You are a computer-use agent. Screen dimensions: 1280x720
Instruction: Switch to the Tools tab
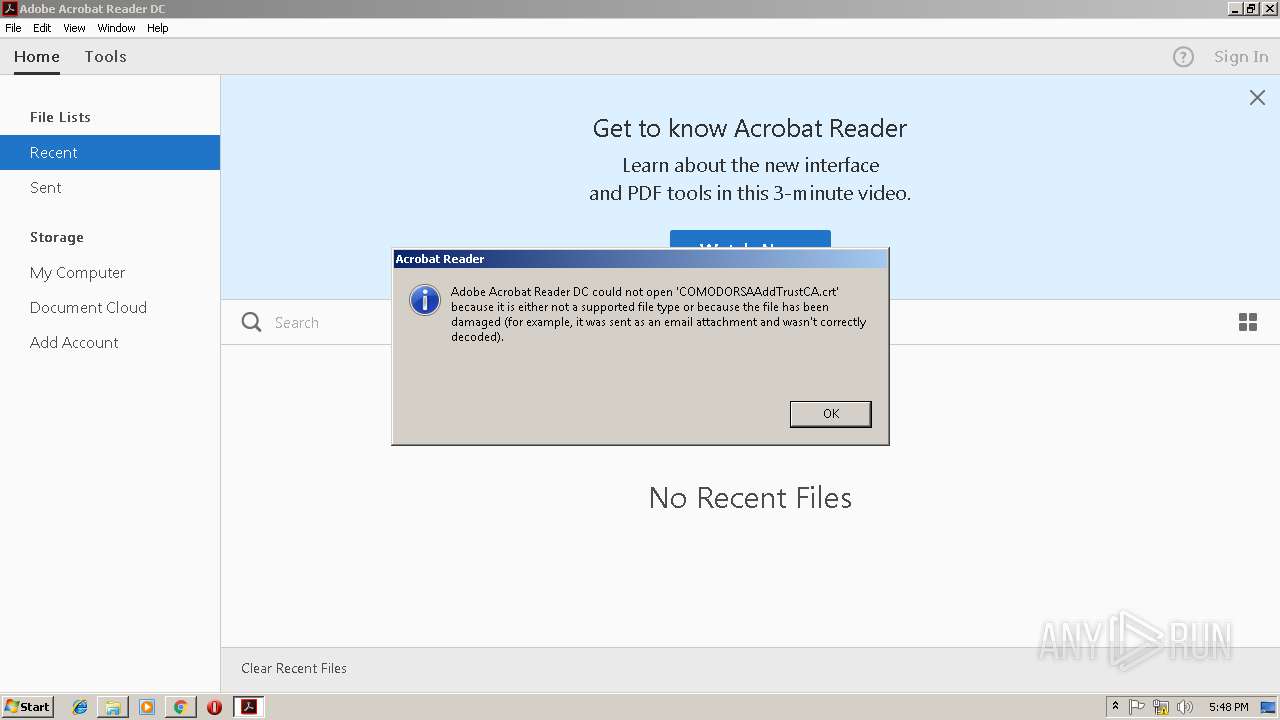pos(105,57)
